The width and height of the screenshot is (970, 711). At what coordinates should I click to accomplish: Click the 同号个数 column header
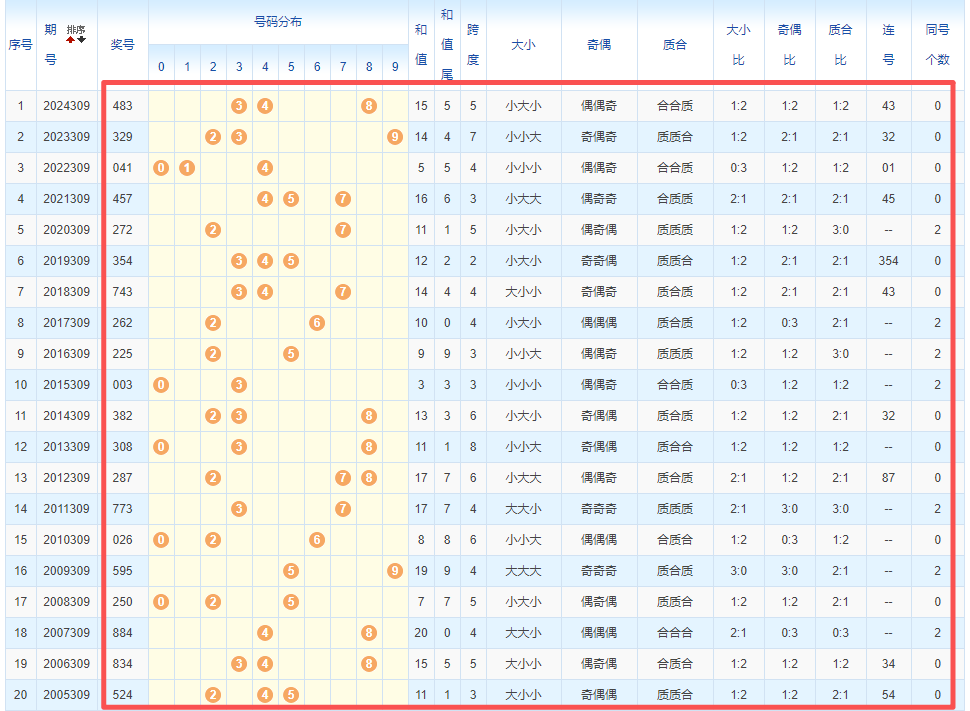(x=937, y=44)
